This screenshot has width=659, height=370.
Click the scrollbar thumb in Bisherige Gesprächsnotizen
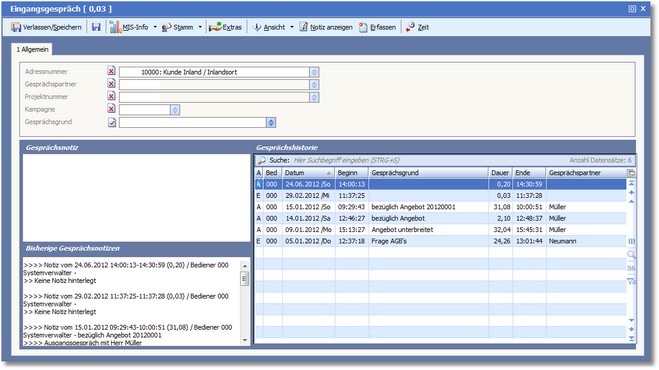pos(245,278)
